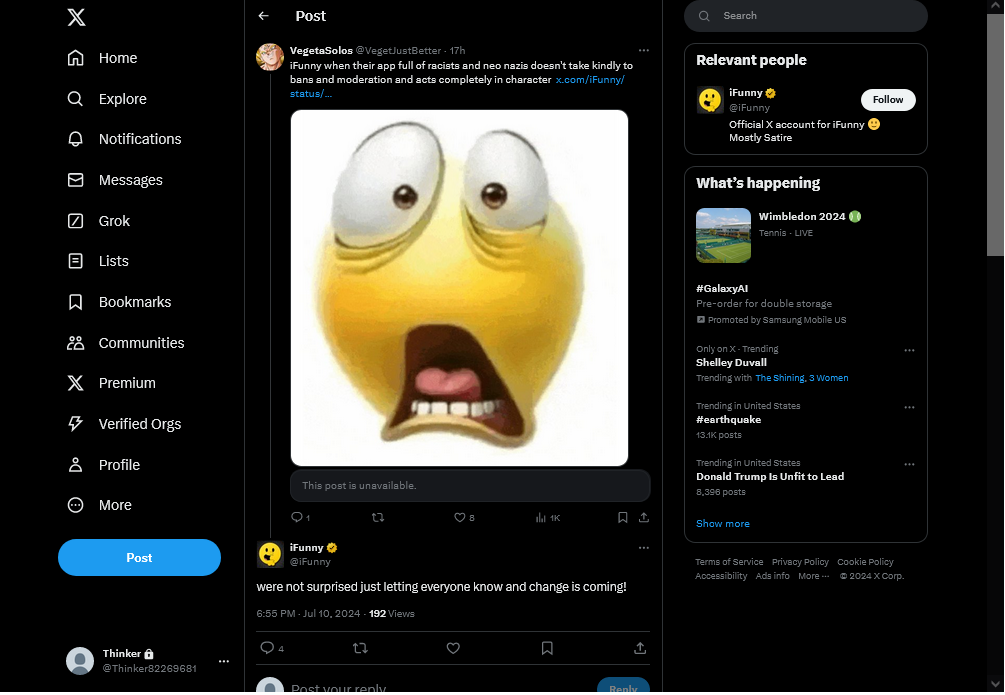1005x695 pixels.
Task: Open Lists from the sidebar
Action: coord(98,262)
